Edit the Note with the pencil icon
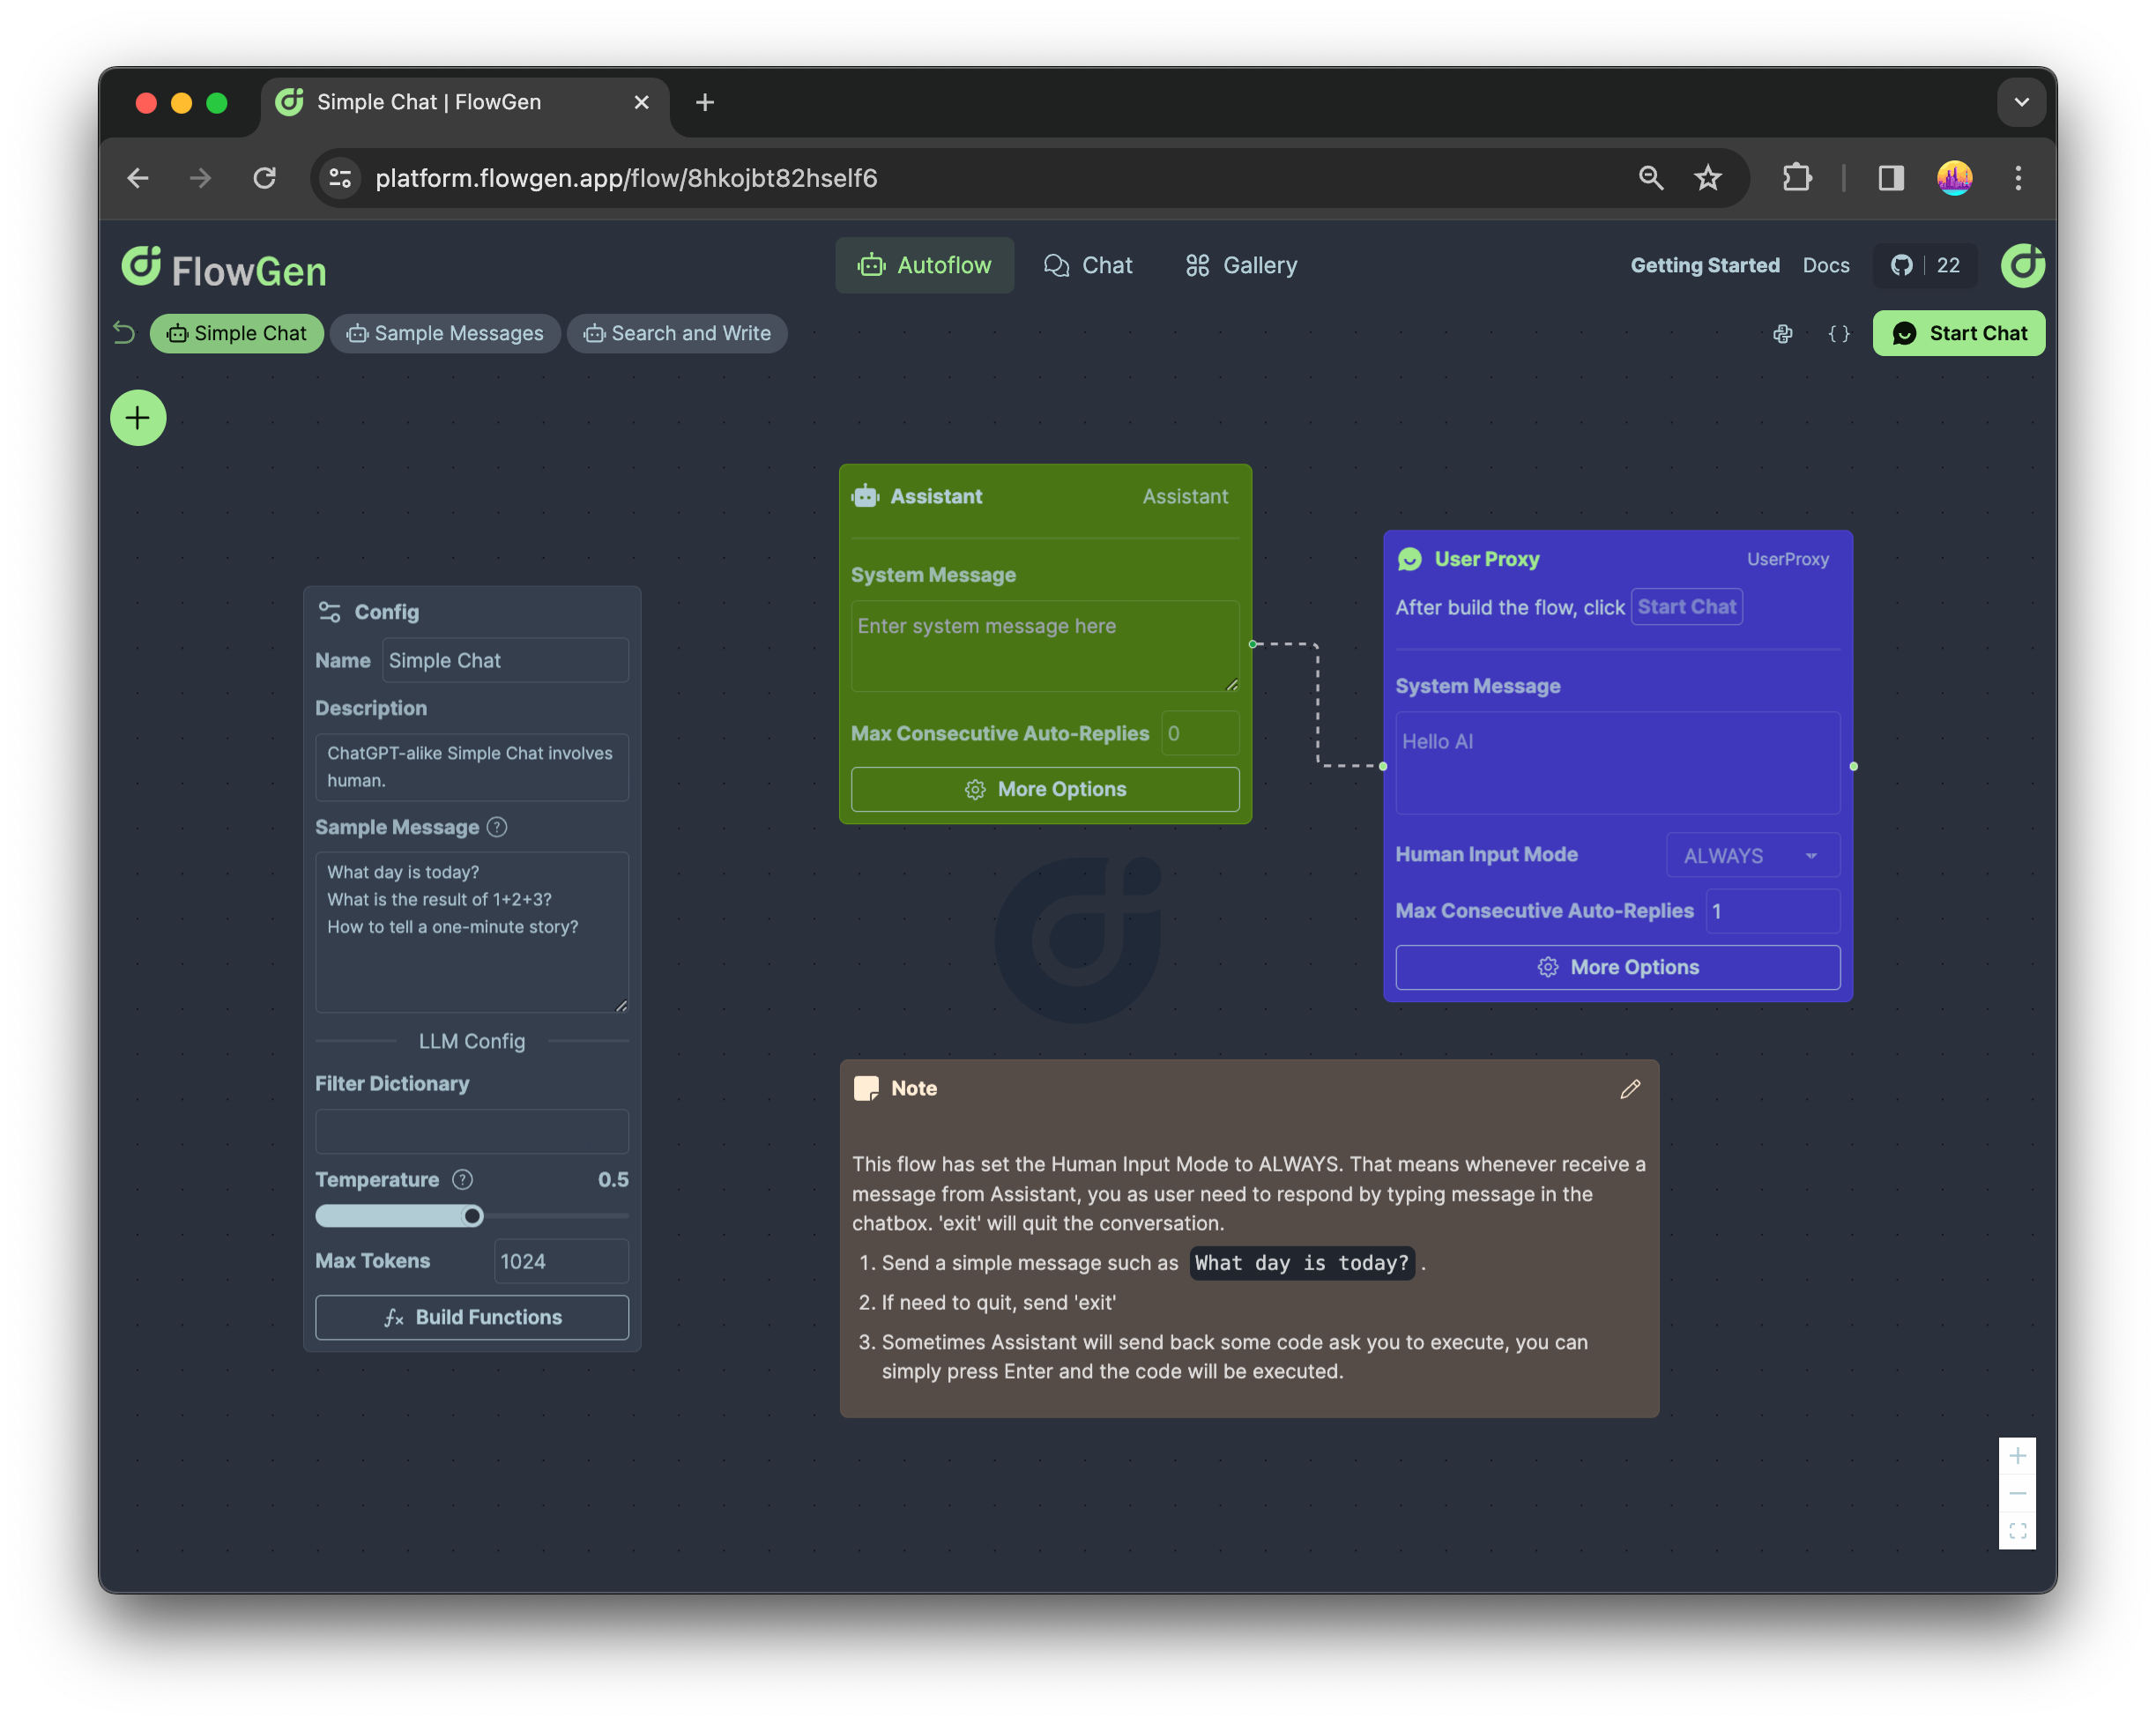This screenshot has width=2156, height=1724. 1630,1089
